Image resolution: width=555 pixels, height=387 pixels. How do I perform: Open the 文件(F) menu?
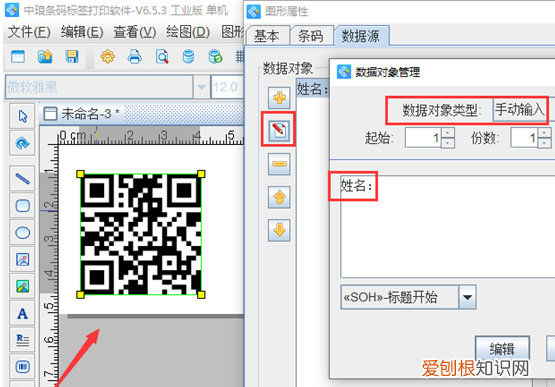[x=29, y=32]
